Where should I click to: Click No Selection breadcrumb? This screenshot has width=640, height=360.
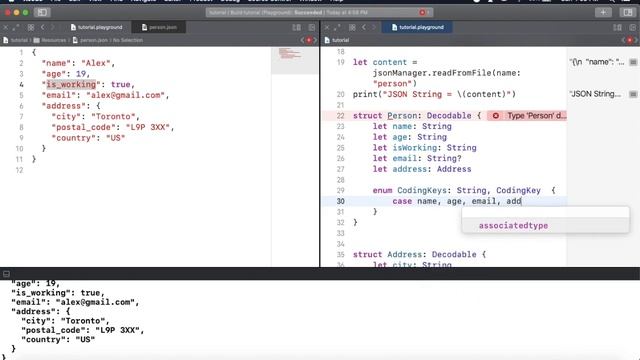[x=128, y=40]
